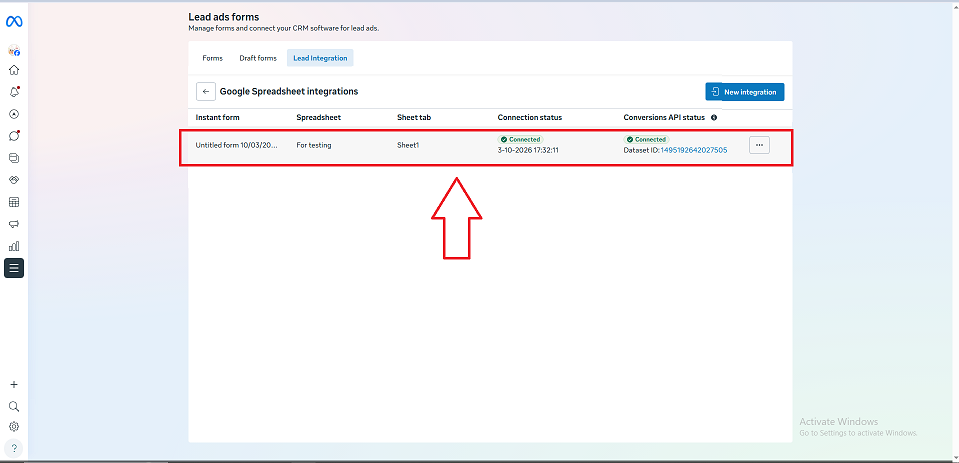
Task: Open Dataset ID 1495192642027505 link
Action: pyautogui.click(x=693, y=150)
